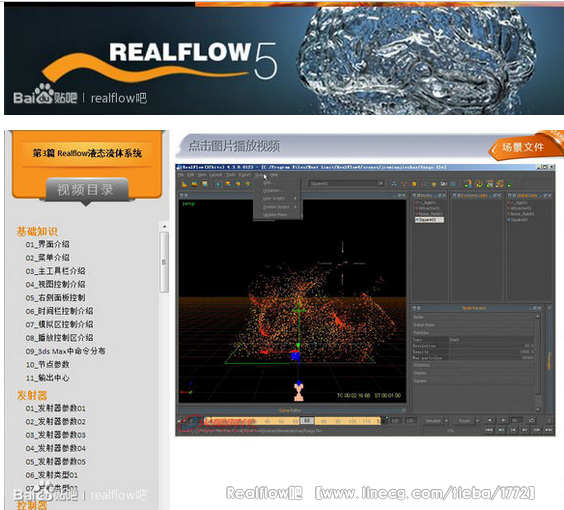
Task: Open RealFlow Layout menu
Action: pyautogui.click(x=216, y=174)
